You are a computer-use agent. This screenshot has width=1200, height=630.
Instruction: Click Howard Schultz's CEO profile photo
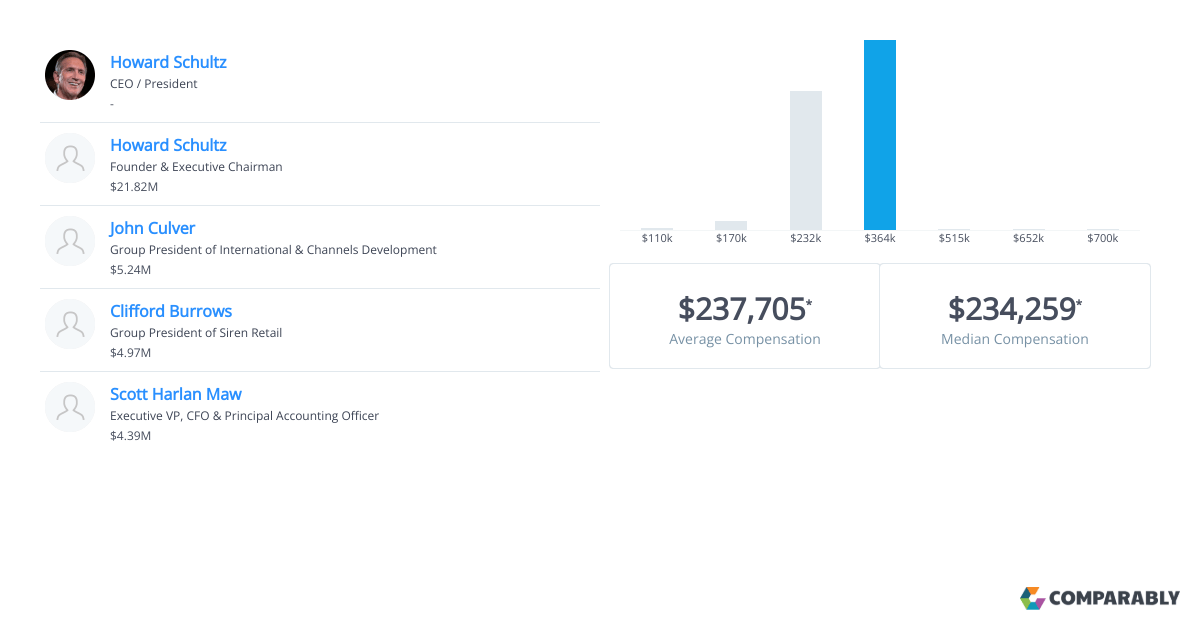click(70, 74)
